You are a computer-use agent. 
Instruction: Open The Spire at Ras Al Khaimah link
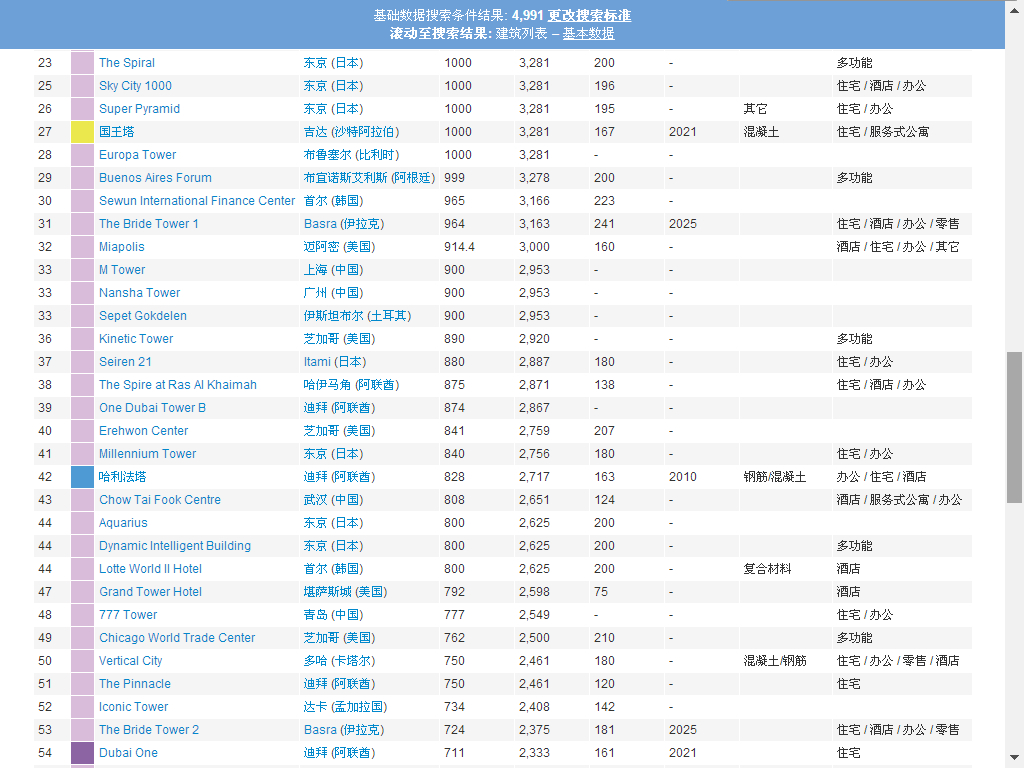coord(178,385)
